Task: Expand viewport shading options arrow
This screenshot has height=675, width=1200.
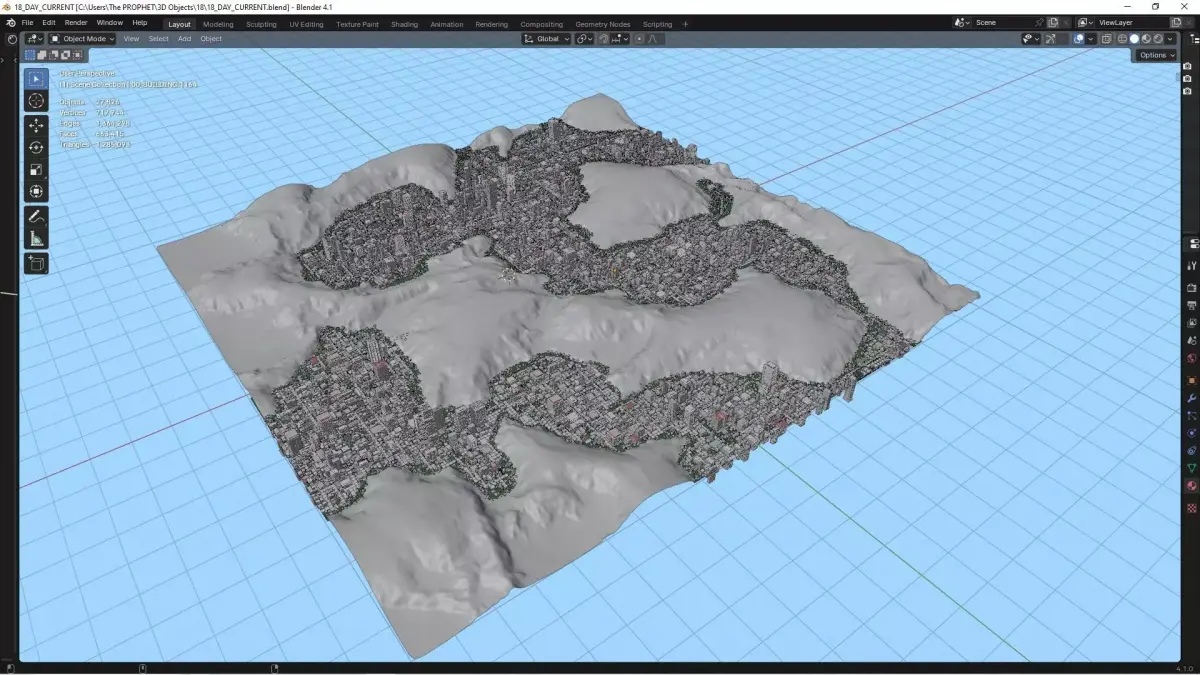Action: click(x=1170, y=39)
